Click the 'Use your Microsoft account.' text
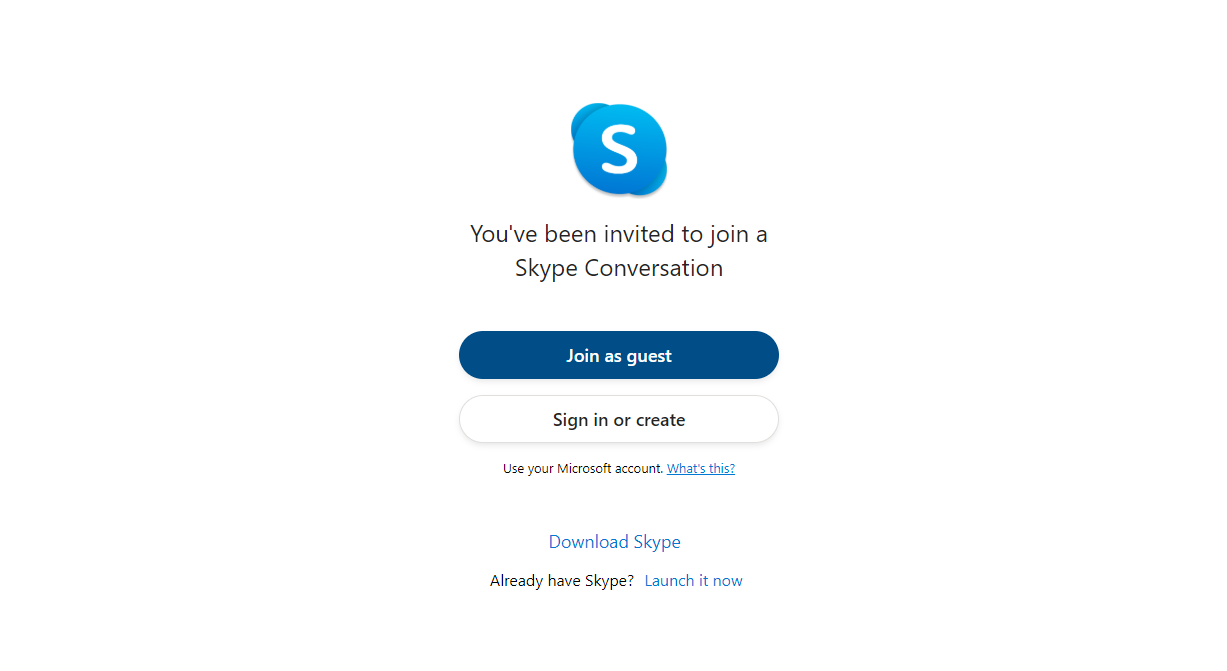This screenshot has height=671, width=1227. point(582,468)
